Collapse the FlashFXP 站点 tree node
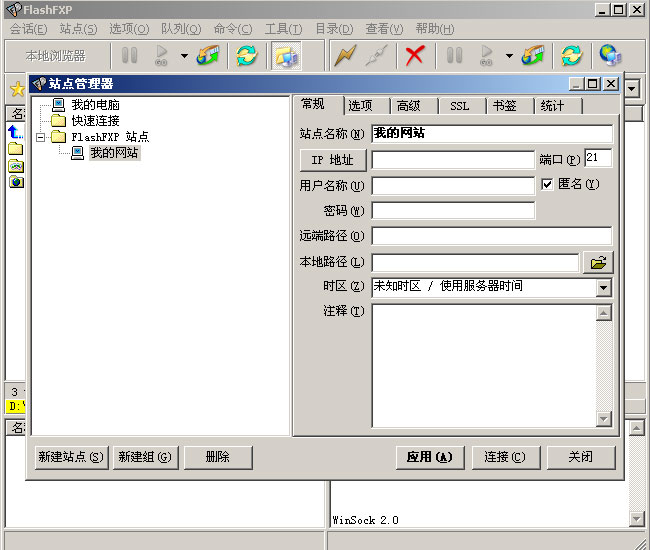This screenshot has width=650, height=550. [41, 137]
